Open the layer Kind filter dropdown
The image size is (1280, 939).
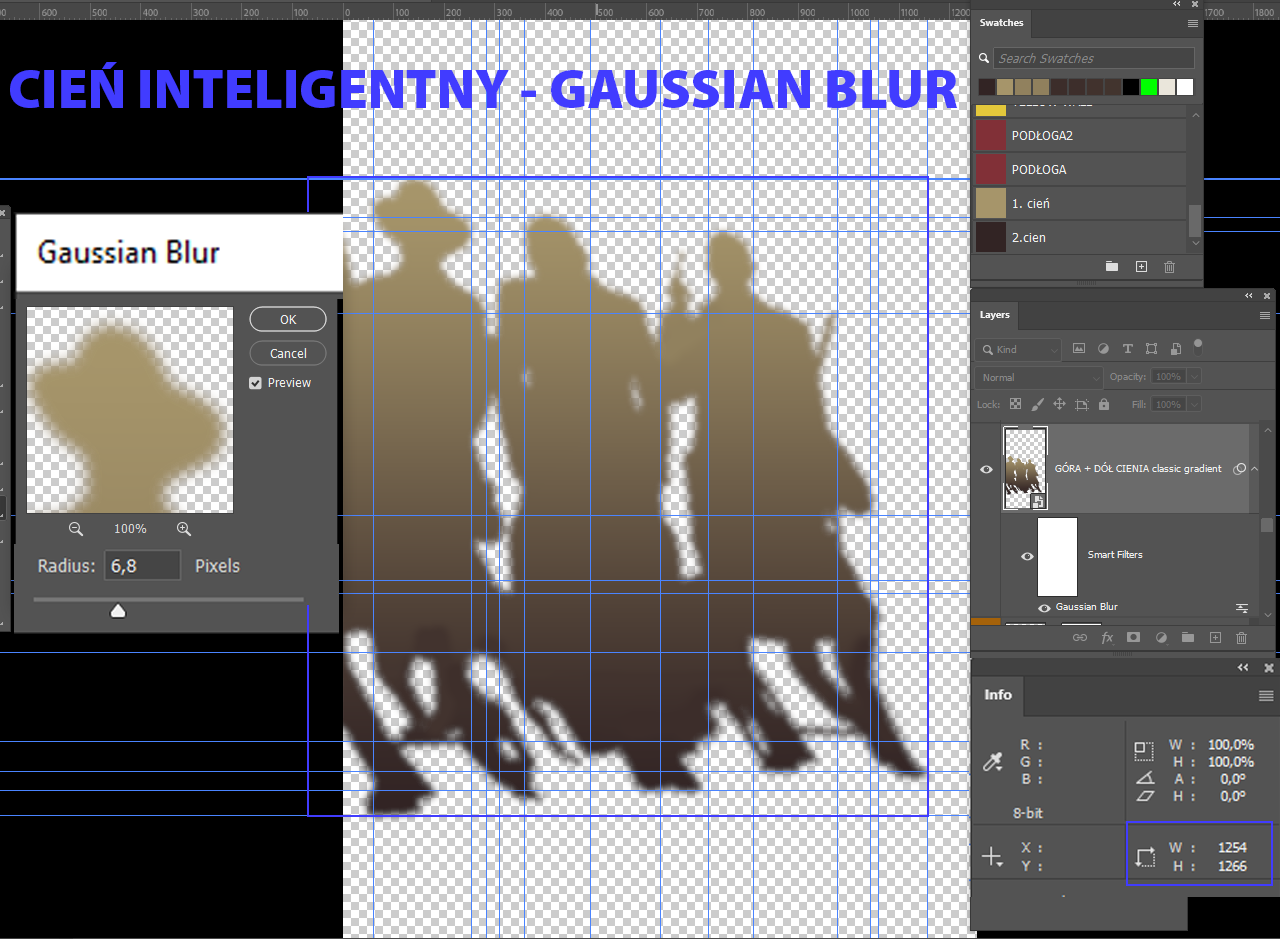[x=1018, y=349]
